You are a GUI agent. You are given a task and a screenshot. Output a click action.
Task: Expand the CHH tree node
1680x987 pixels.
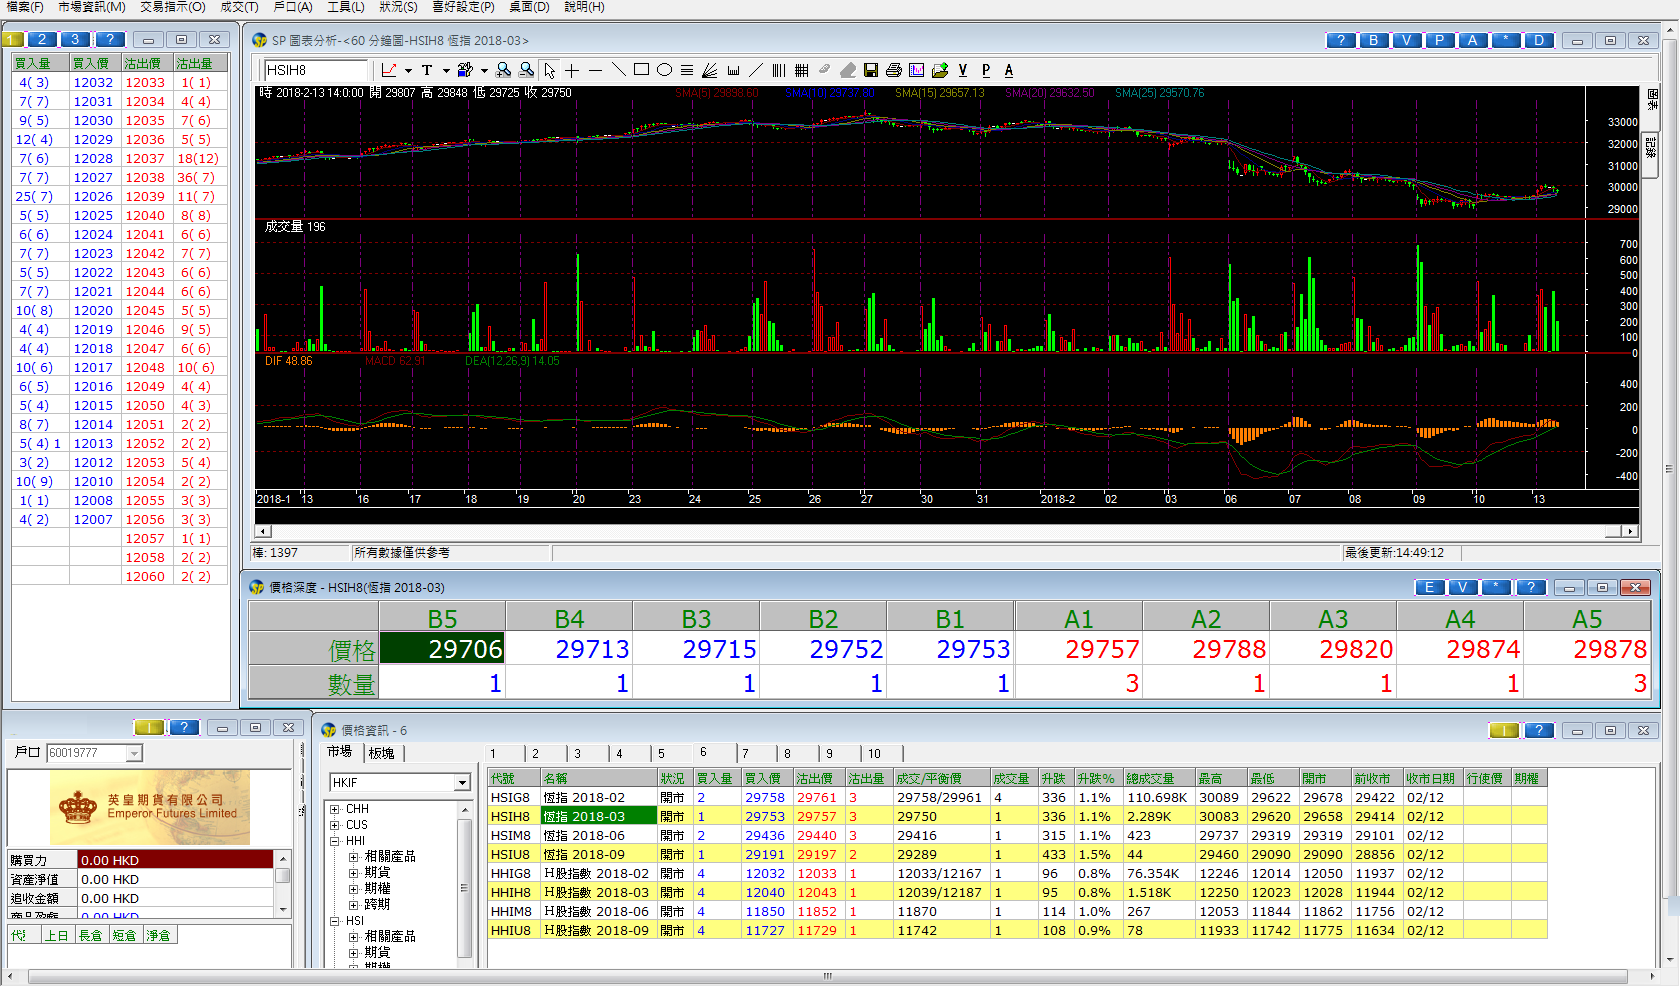(335, 809)
